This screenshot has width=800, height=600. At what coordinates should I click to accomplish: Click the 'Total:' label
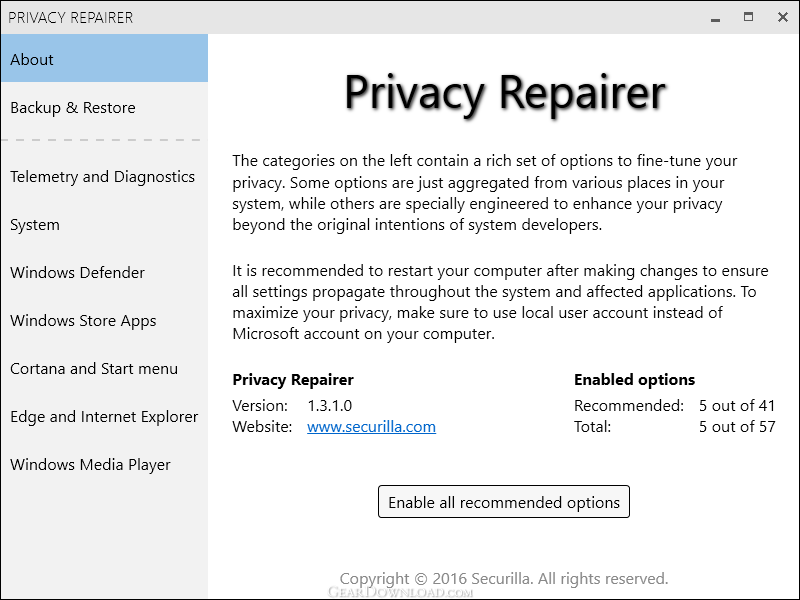(592, 427)
